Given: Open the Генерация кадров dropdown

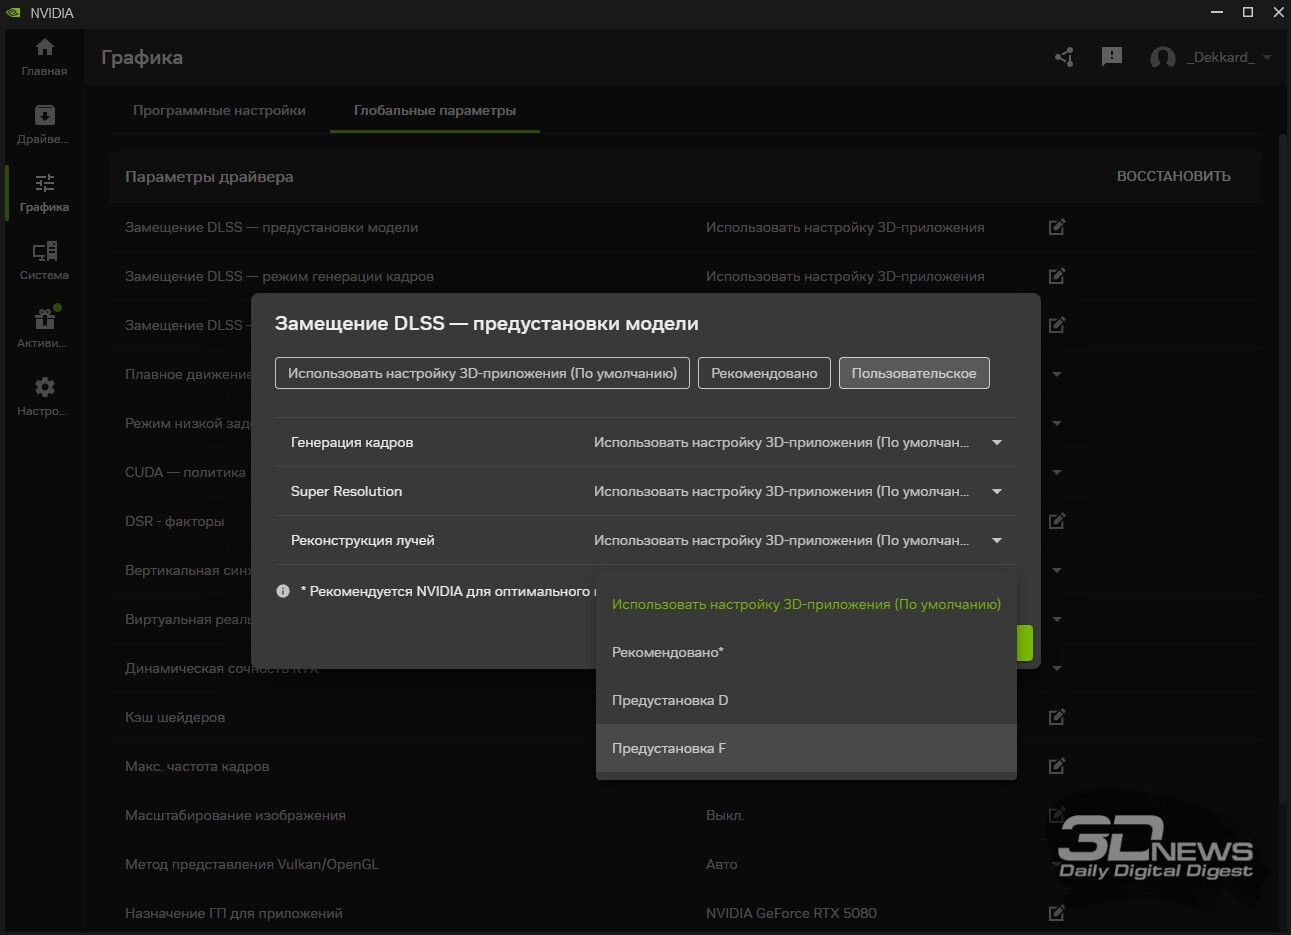Looking at the screenshot, I should pyautogui.click(x=798, y=442).
